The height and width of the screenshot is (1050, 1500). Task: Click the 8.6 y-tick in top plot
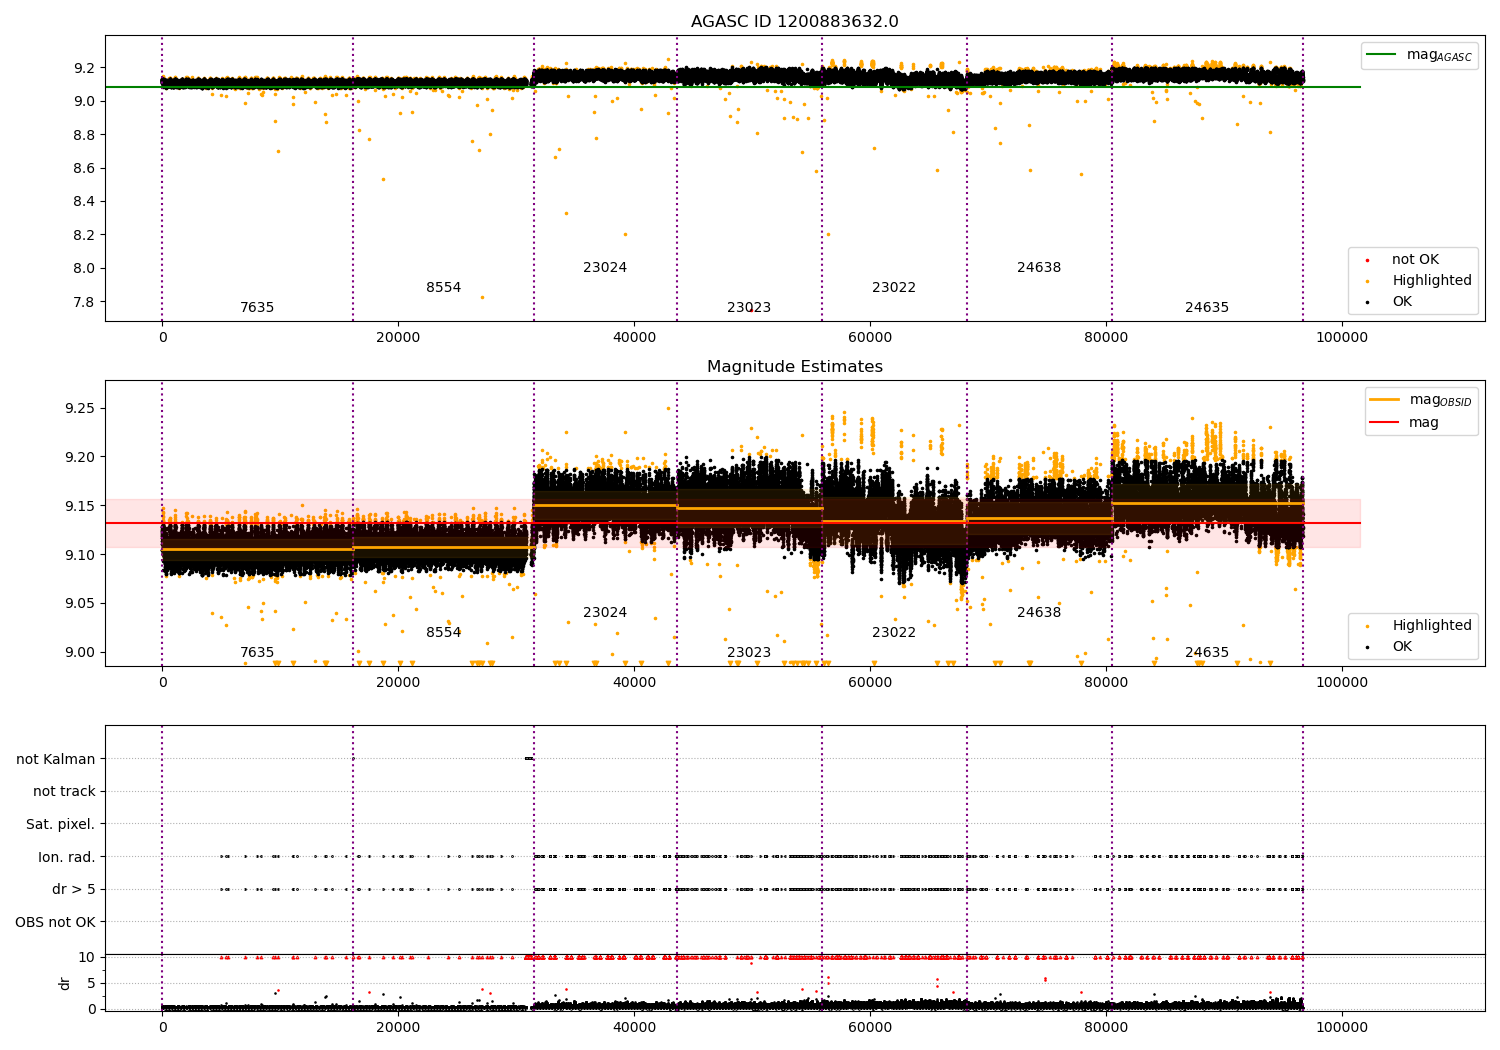[84, 168]
